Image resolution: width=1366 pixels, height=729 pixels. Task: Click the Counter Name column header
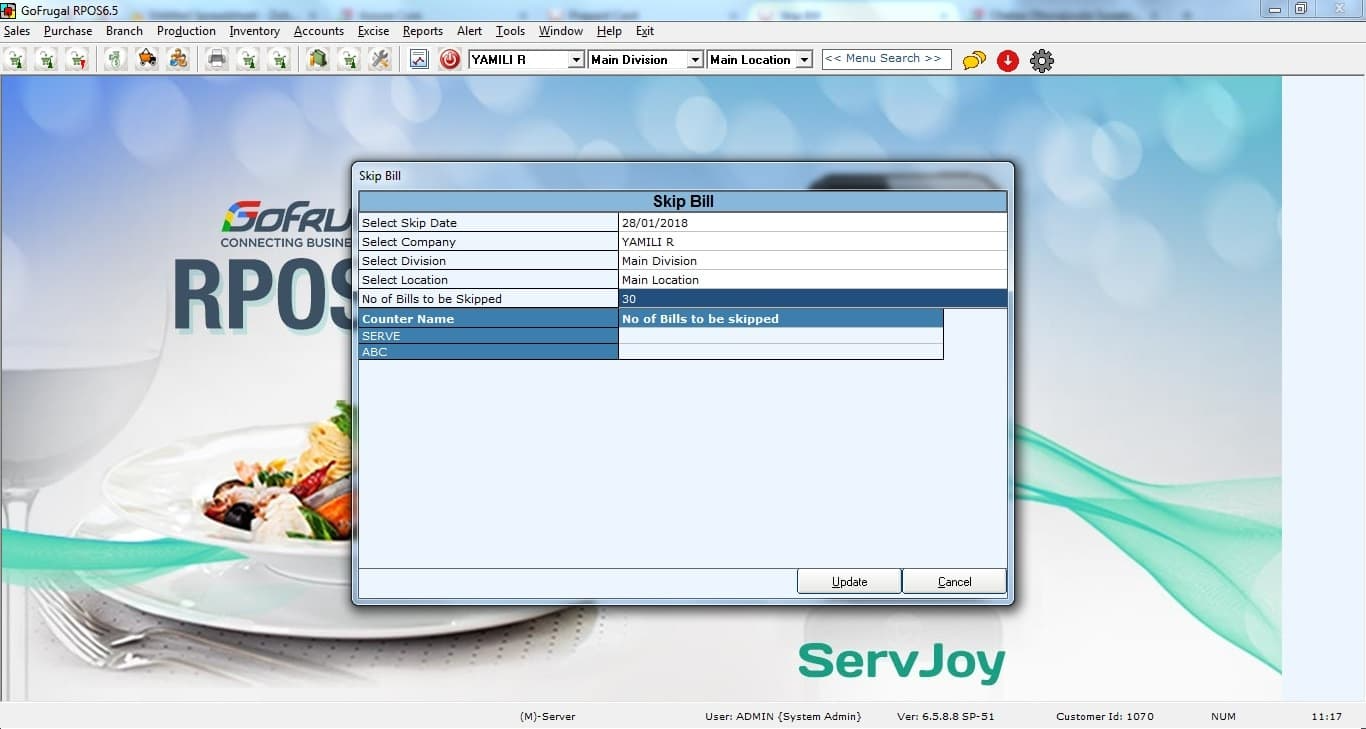[489, 319]
